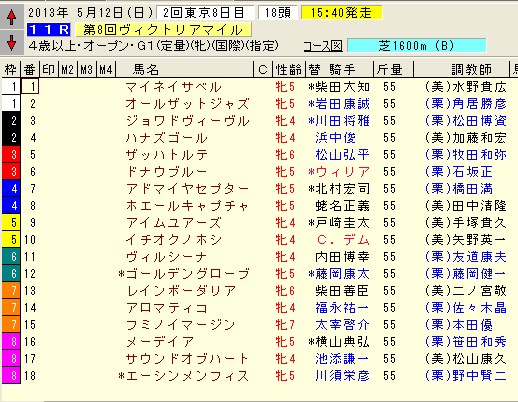This screenshot has width=518, height=402.
Task: Click trainer (栗)松田博資
Action: point(466,121)
